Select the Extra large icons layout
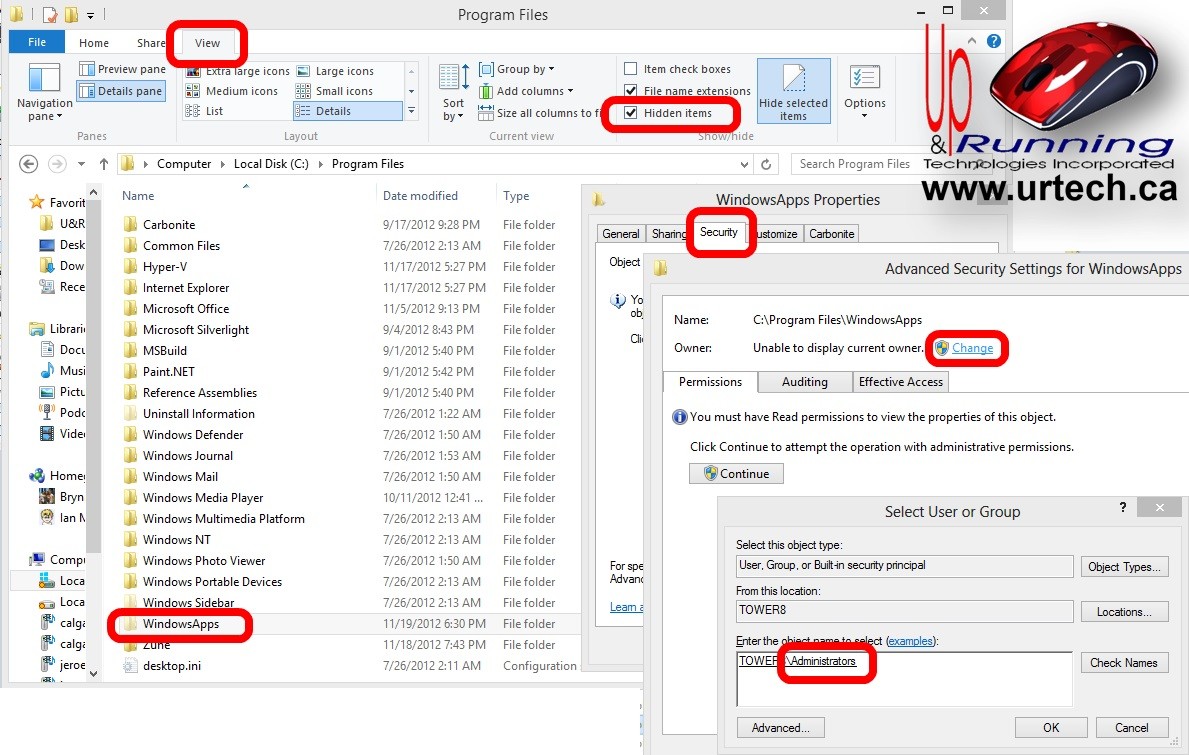 (x=238, y=71)
